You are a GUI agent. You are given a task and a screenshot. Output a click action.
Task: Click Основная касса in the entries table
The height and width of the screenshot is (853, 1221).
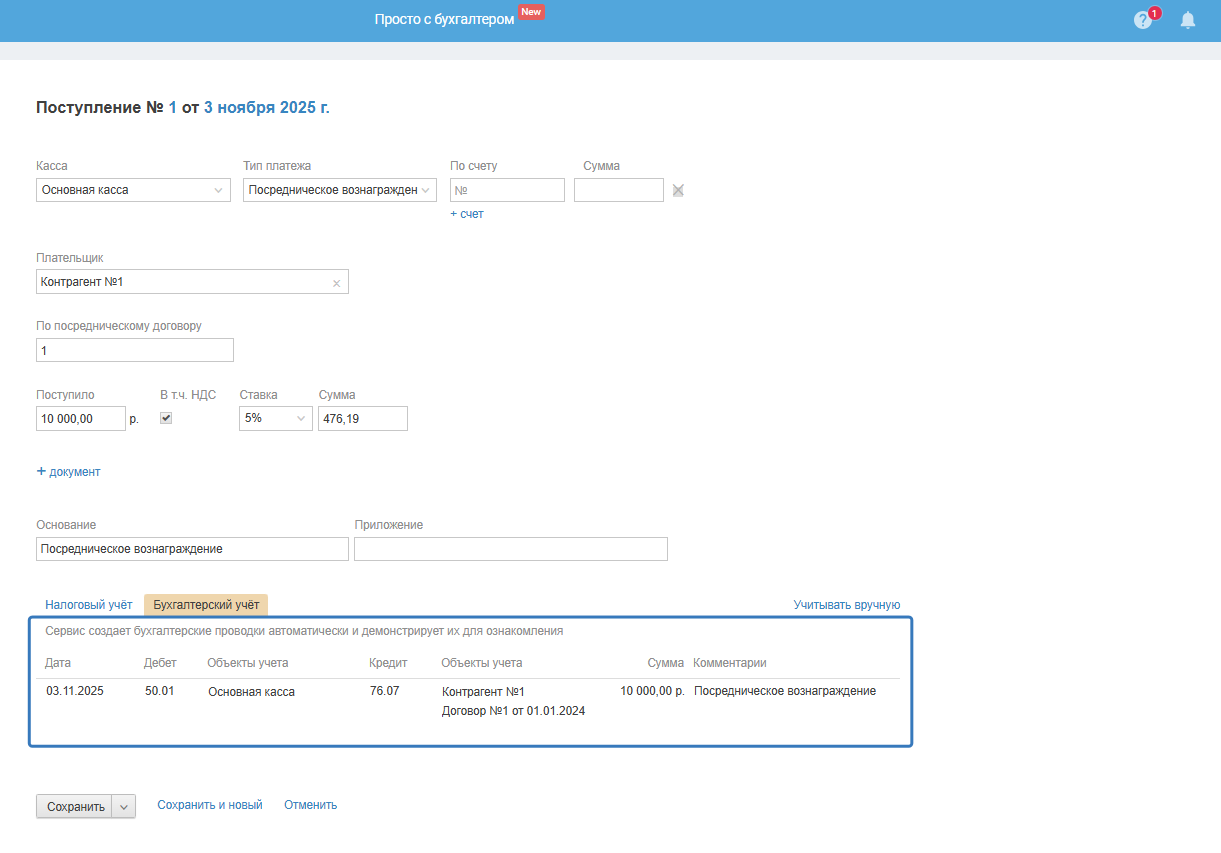coord(251,692)
